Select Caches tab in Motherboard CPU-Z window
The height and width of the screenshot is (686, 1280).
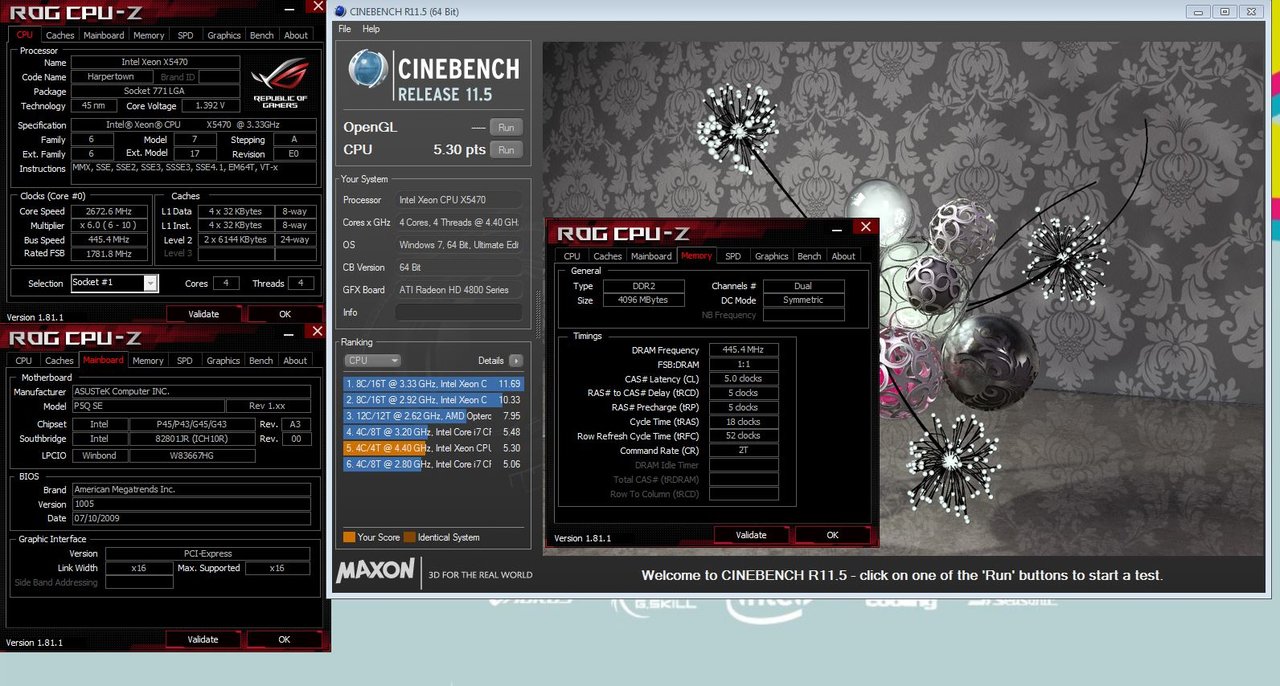(x=60, y=360)
